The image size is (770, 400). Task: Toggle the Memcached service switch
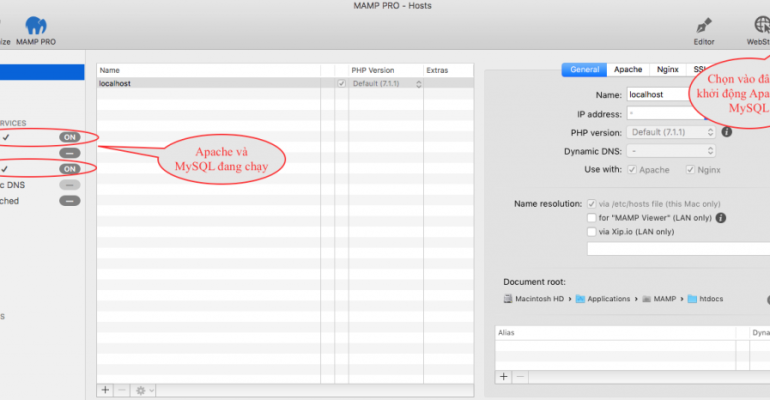coord(70,201)
